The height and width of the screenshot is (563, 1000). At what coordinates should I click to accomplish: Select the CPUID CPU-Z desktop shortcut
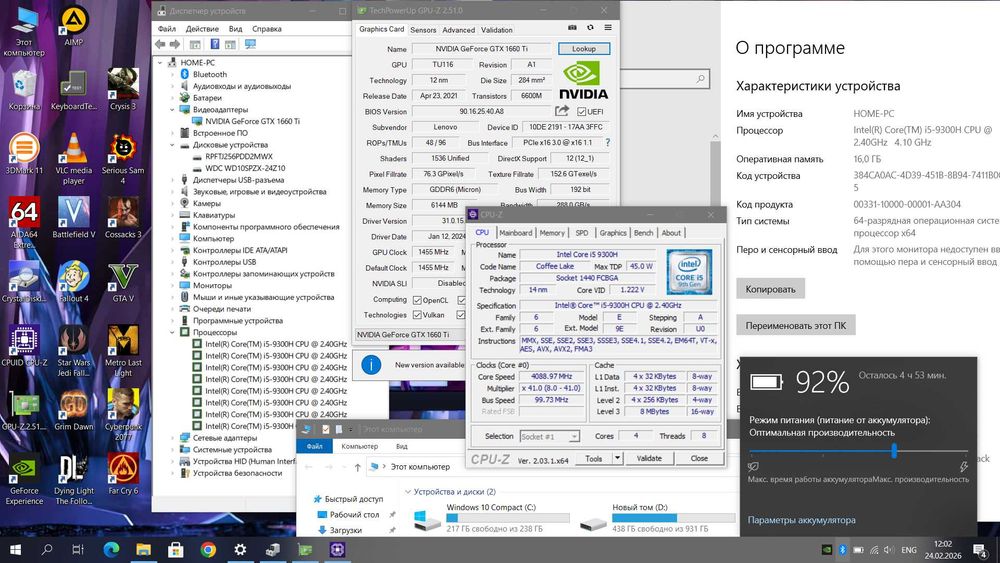click(x=24, y=345)
